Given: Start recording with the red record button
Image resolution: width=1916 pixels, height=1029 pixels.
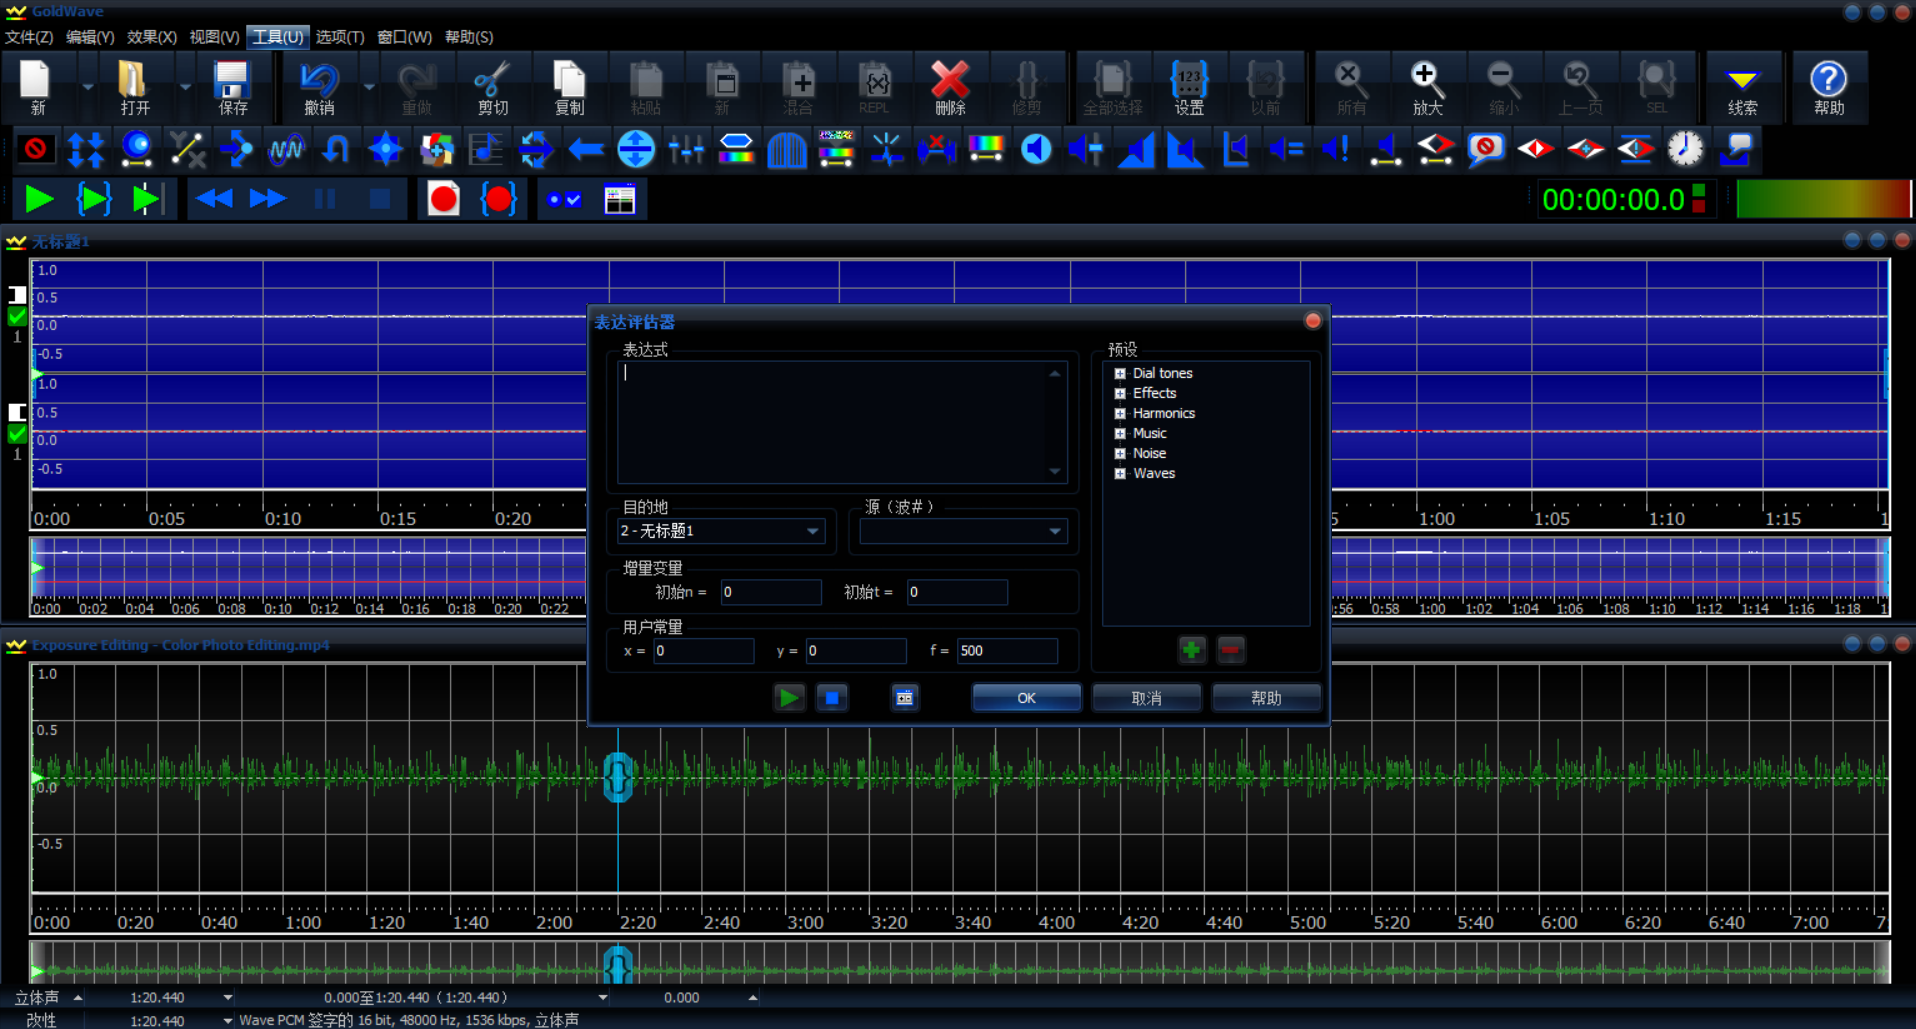Looking at the screenshot, I should point(443,199).
